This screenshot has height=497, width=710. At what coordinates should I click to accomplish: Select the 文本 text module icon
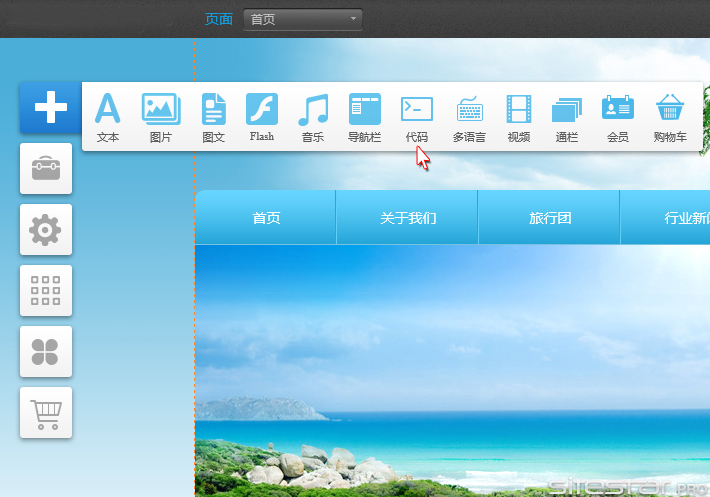[108, 116]
